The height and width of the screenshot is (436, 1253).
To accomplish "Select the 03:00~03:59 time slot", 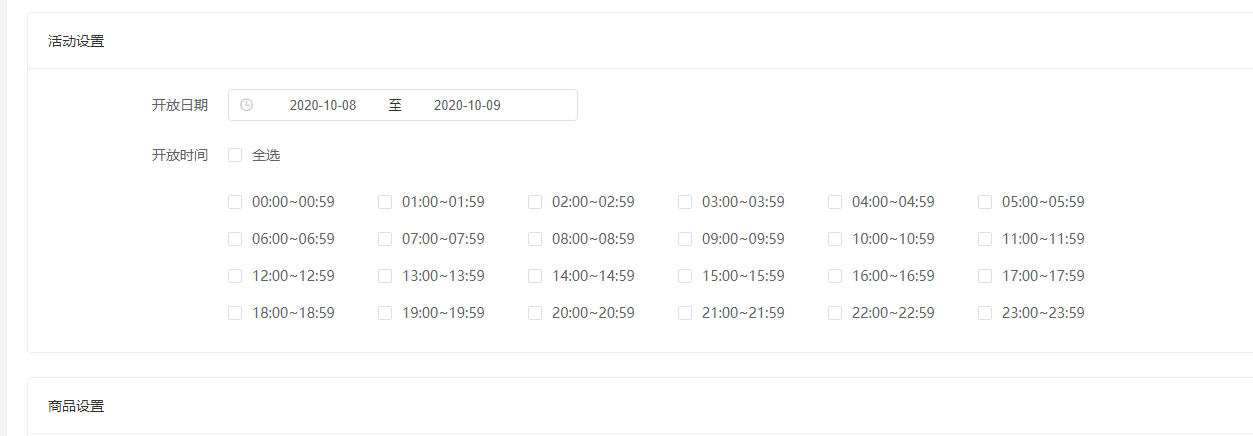I will pos(685,202).
